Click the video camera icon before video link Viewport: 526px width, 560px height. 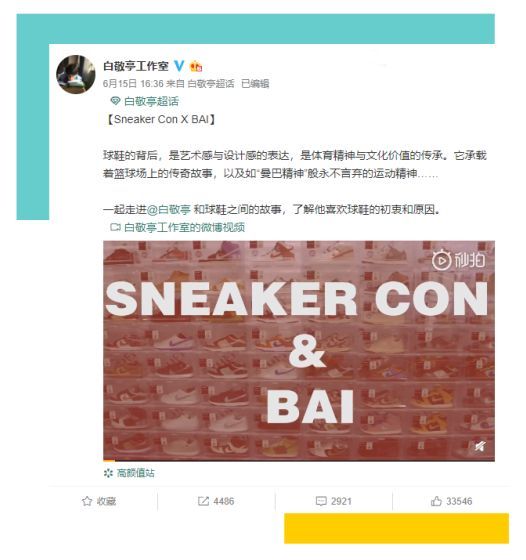(x=115, y=227)
